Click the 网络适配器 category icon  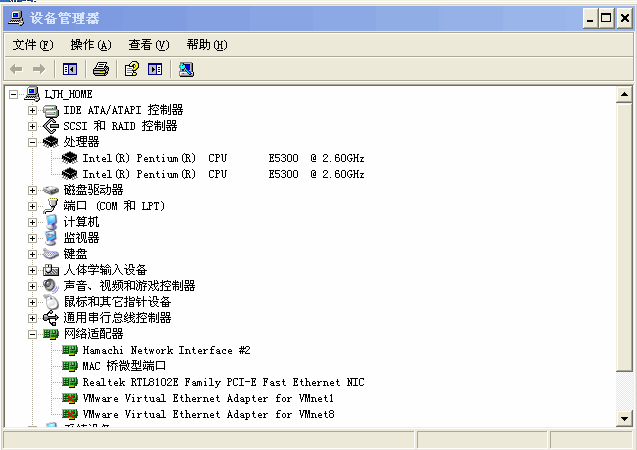(x=51, y=334)
